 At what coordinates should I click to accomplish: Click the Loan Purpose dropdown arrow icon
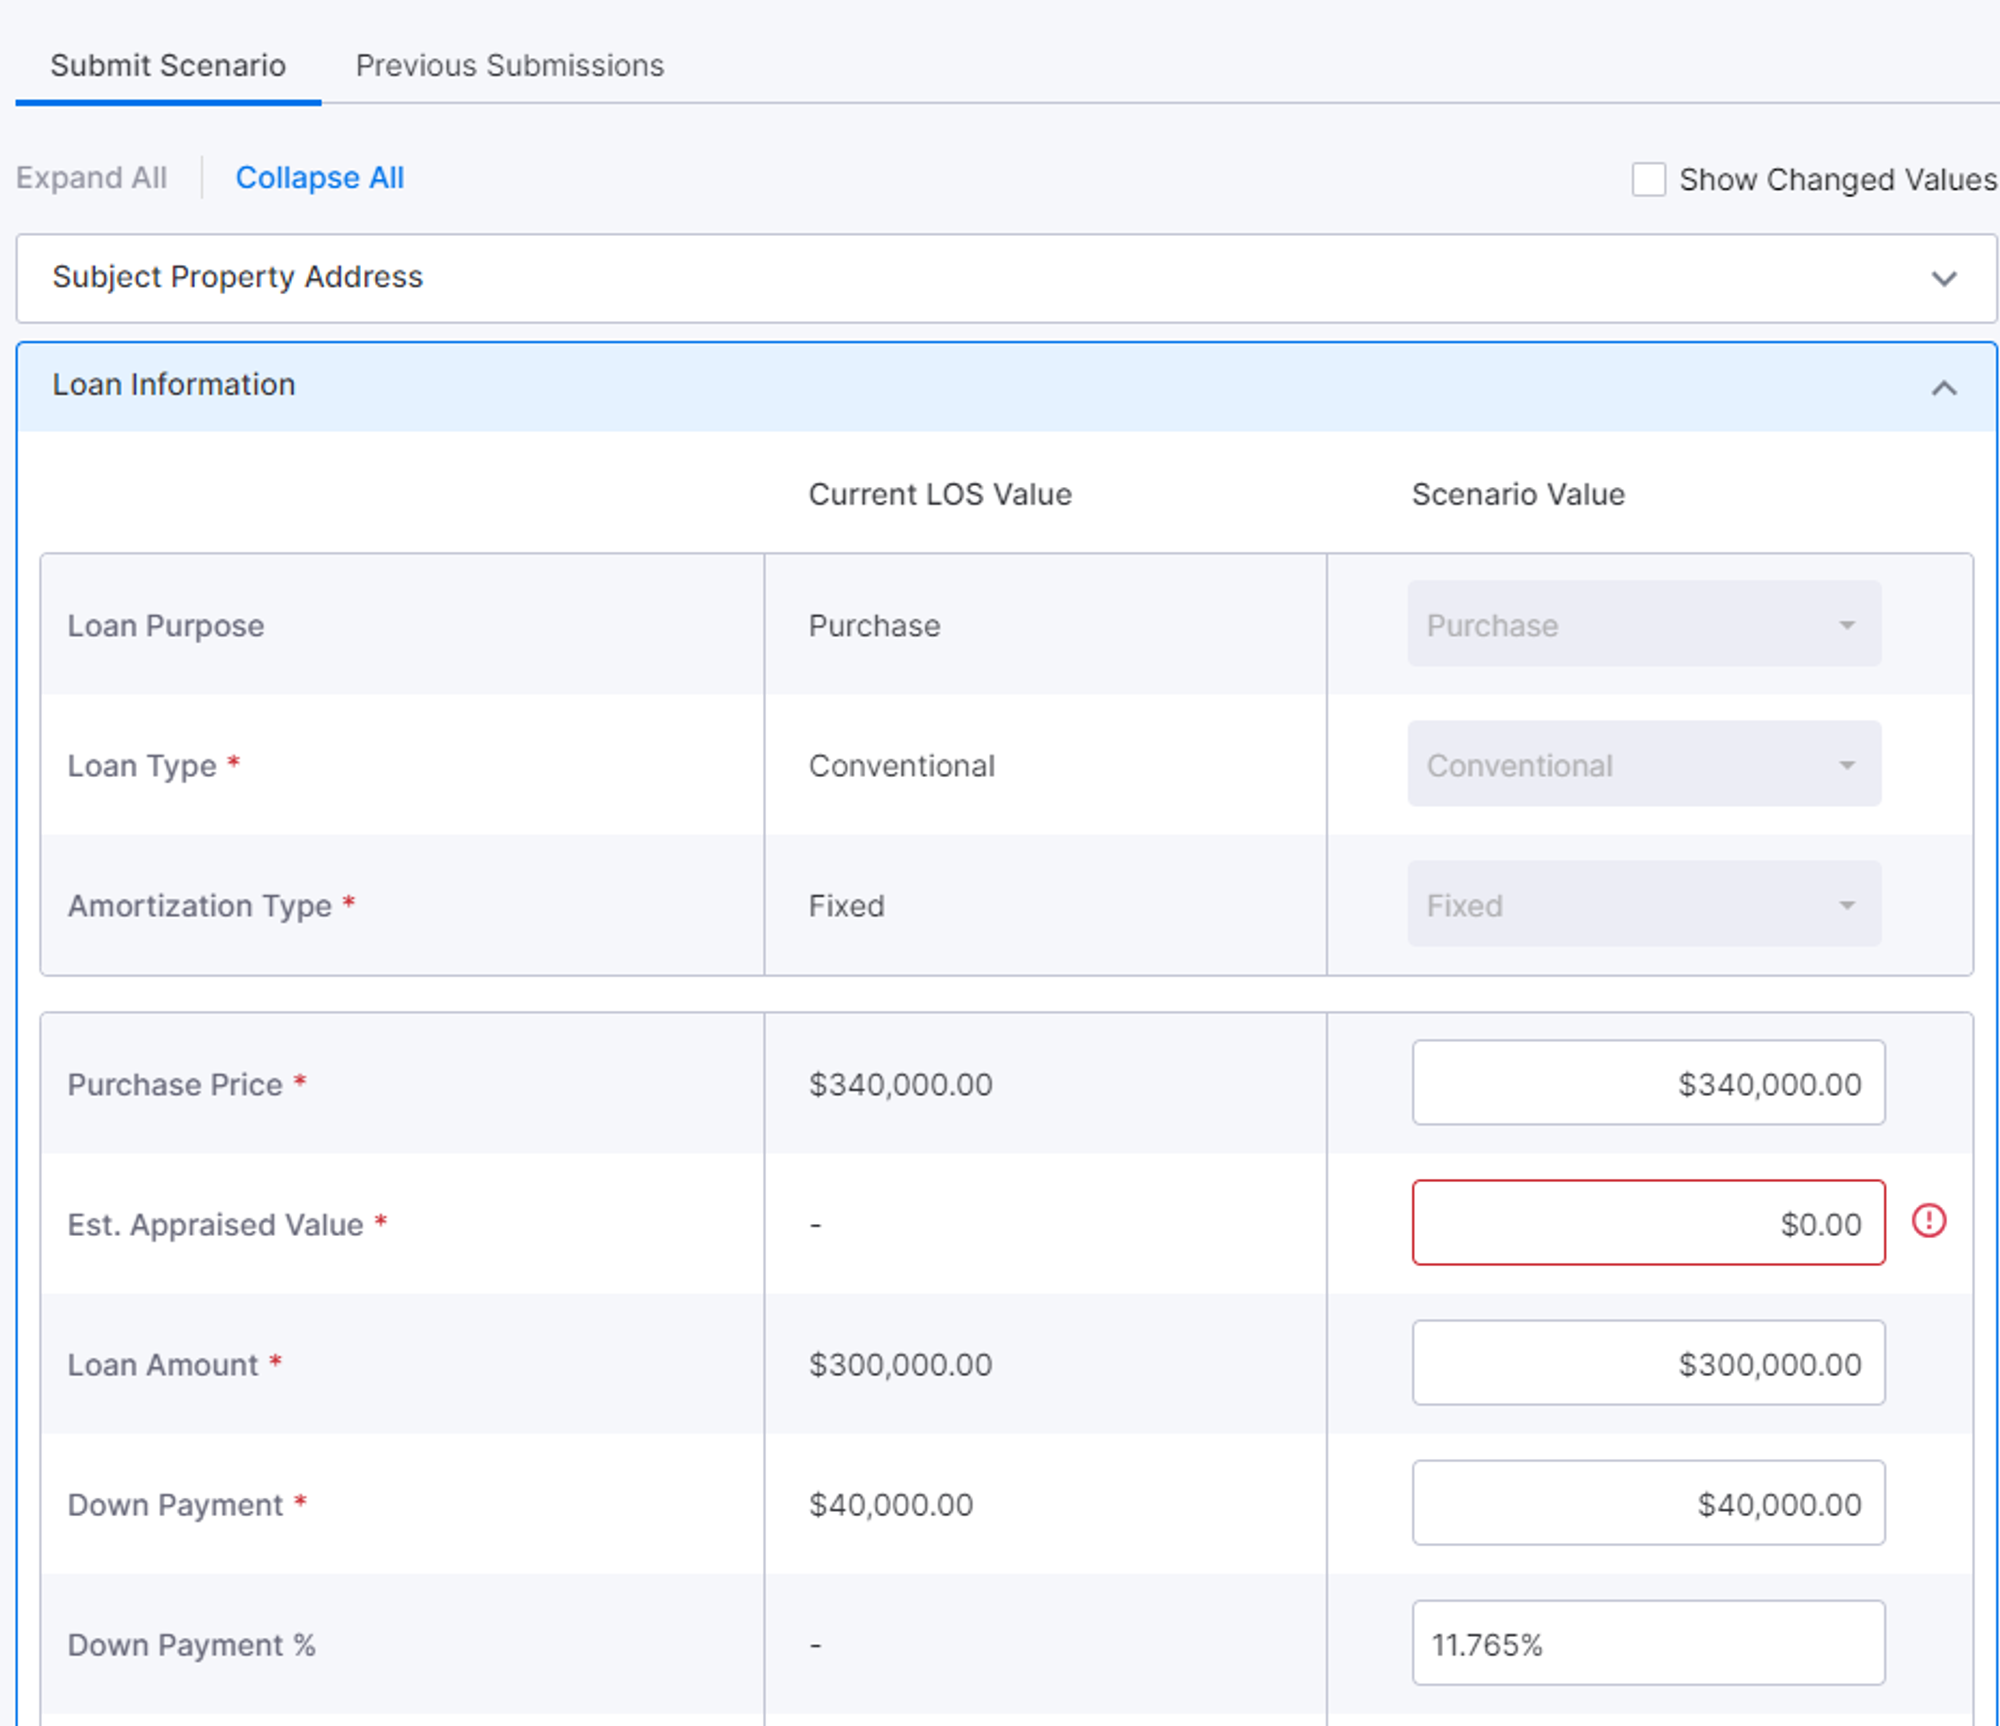(1846, 626)
